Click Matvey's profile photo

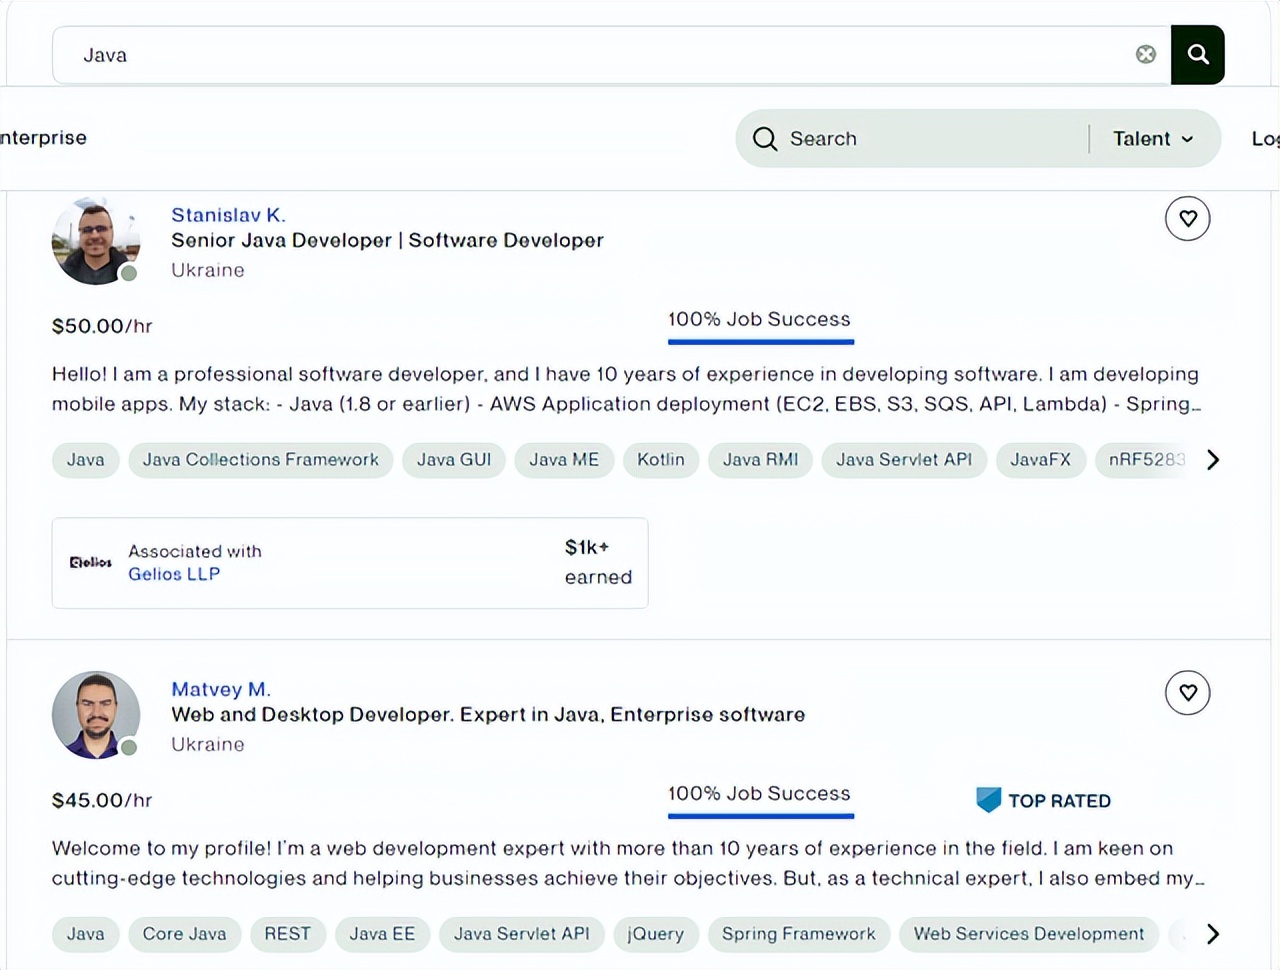pyautogui.click(x=96, y=715)
